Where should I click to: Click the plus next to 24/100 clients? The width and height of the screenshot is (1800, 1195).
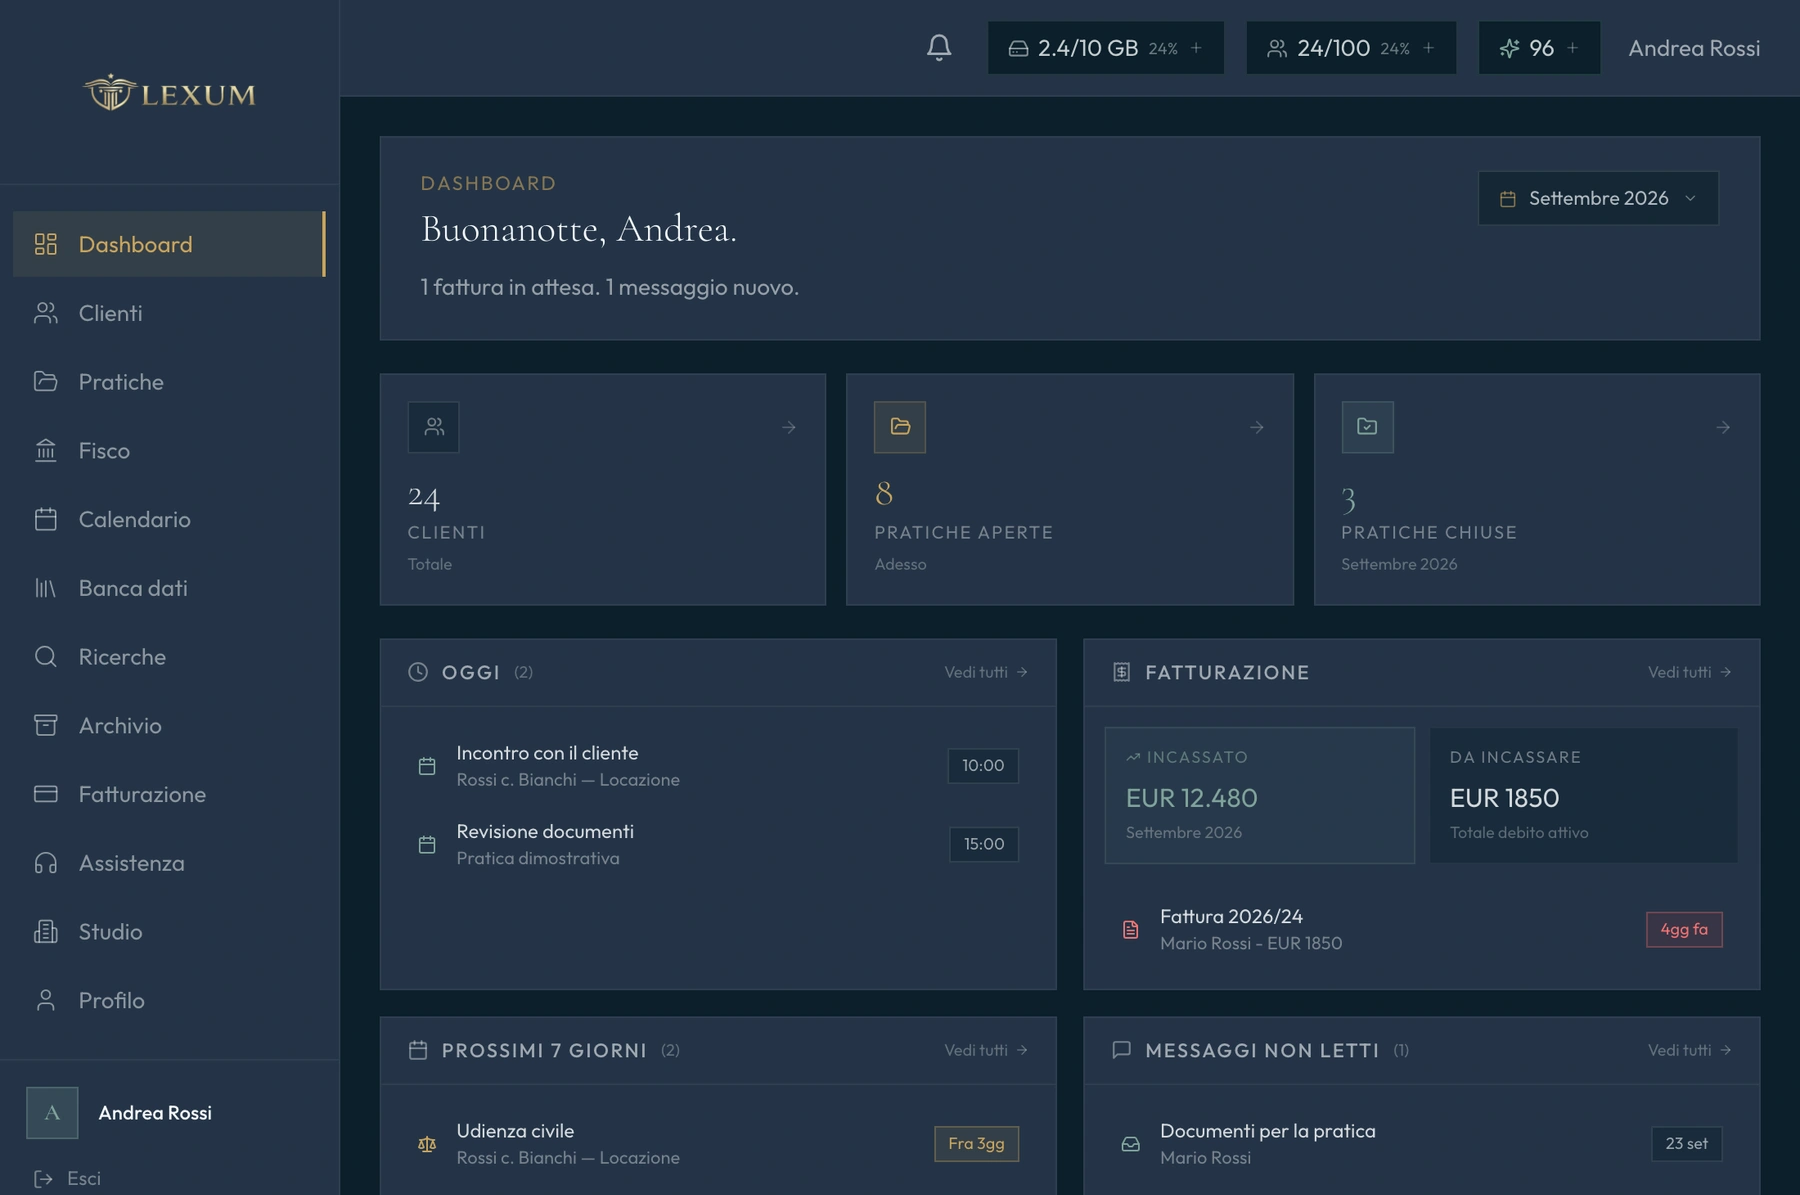pyautogui.click(x=1428, y=48)
